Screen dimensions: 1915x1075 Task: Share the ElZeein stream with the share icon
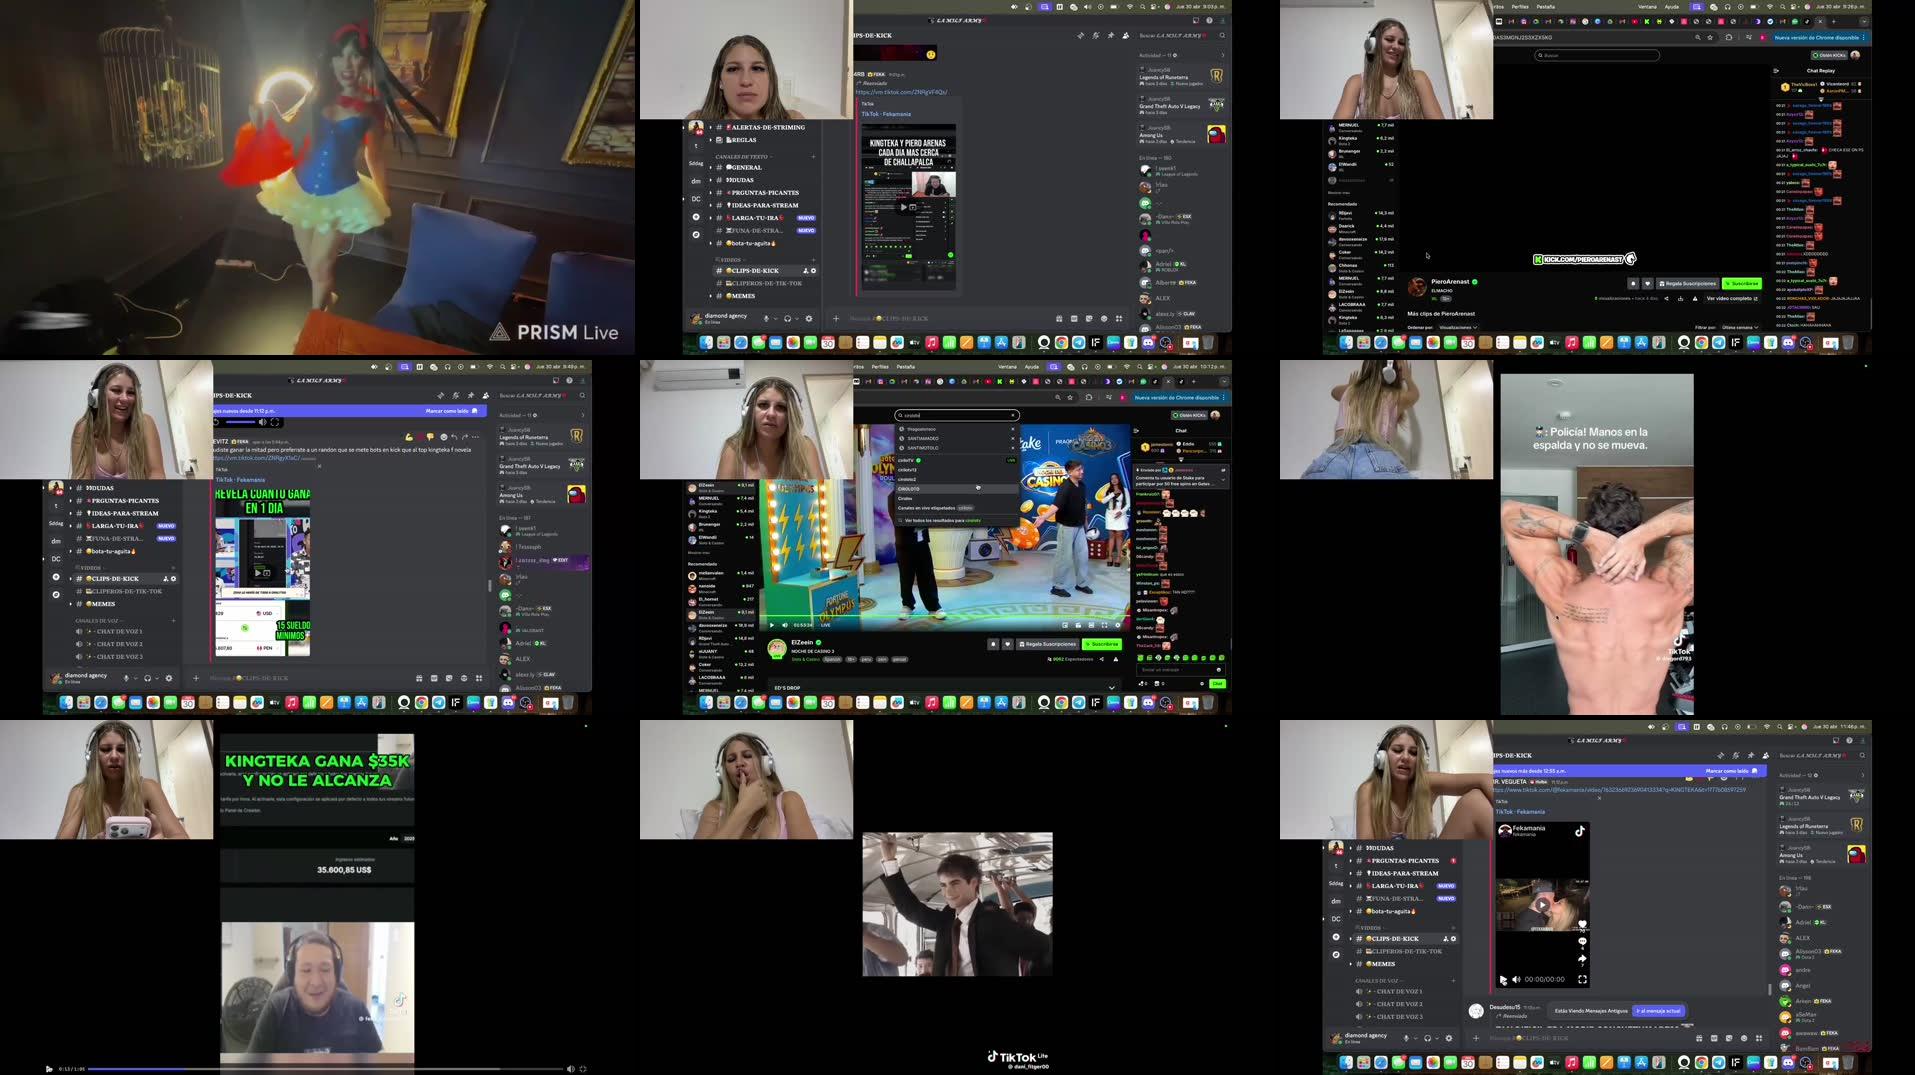pos(1102,659)
